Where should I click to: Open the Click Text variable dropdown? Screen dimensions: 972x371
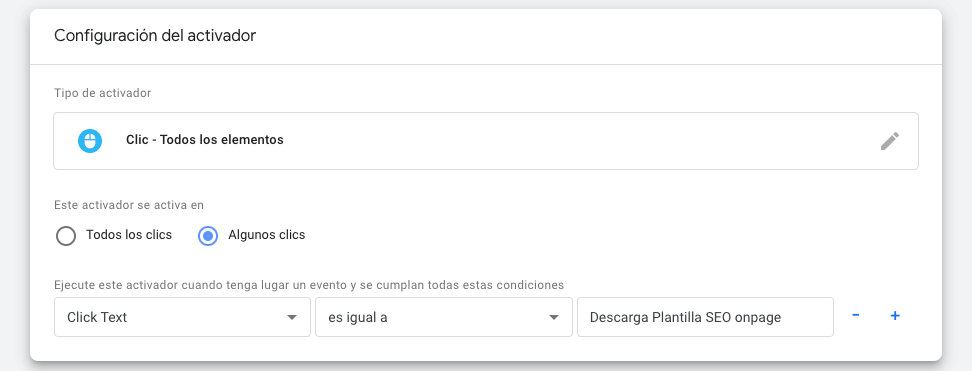pyautogui.click(x=182, y=317)
